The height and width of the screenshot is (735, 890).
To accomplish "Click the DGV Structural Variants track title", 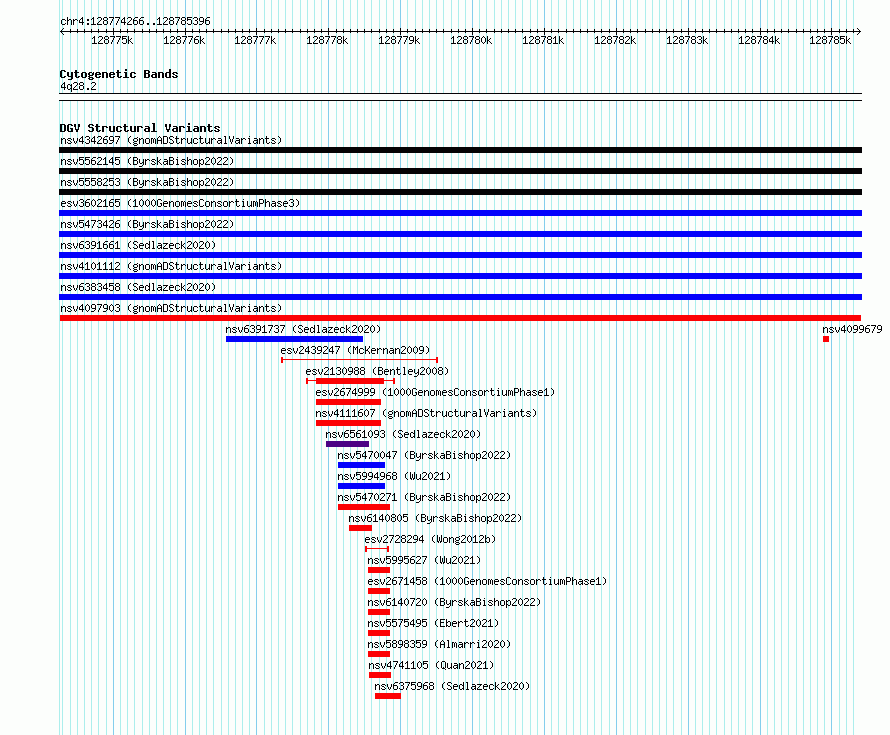I will 140,128.
